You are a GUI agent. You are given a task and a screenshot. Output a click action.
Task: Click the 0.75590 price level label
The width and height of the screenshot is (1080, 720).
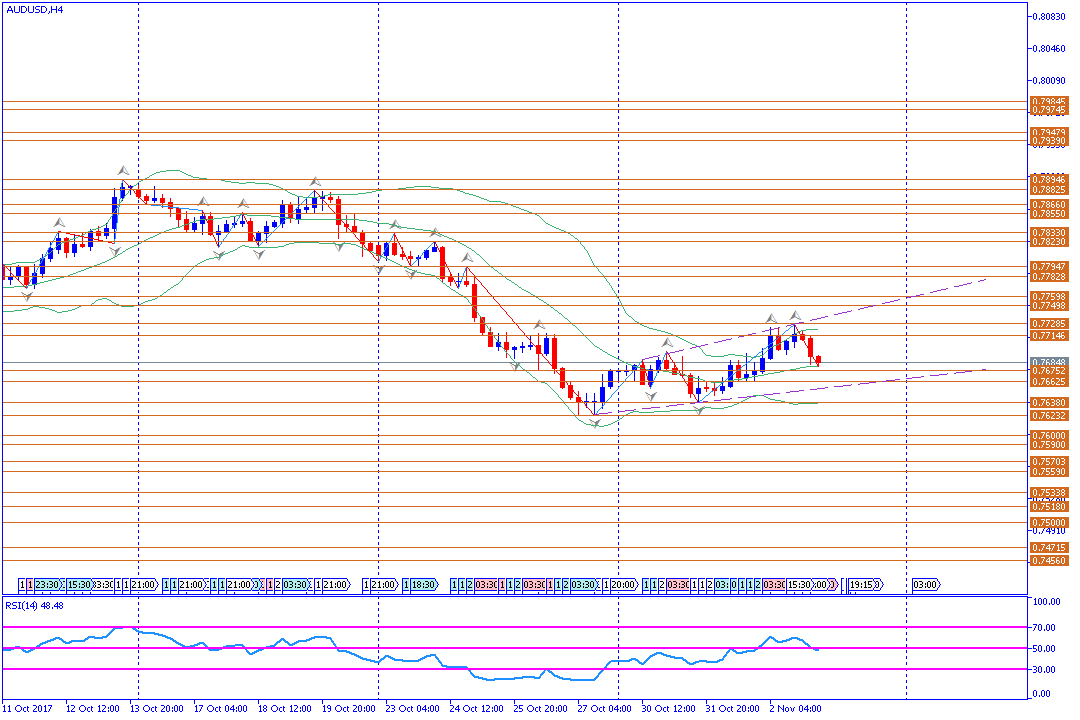click(1049, 472)
